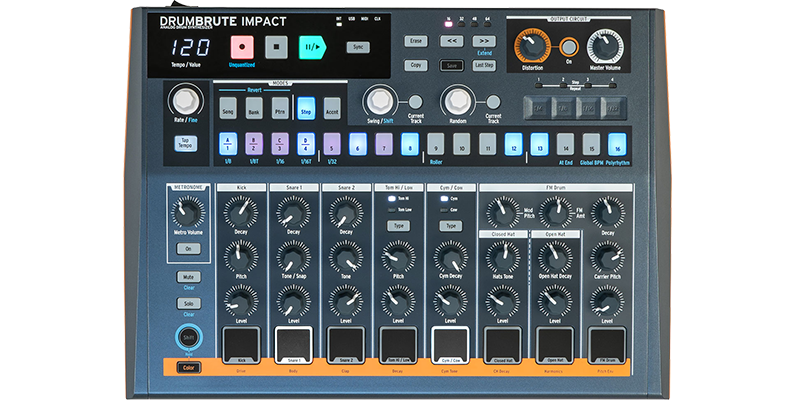Adjust the orange Distortion knob
This screenshot has height=400, width=795.
coord(532,47)
